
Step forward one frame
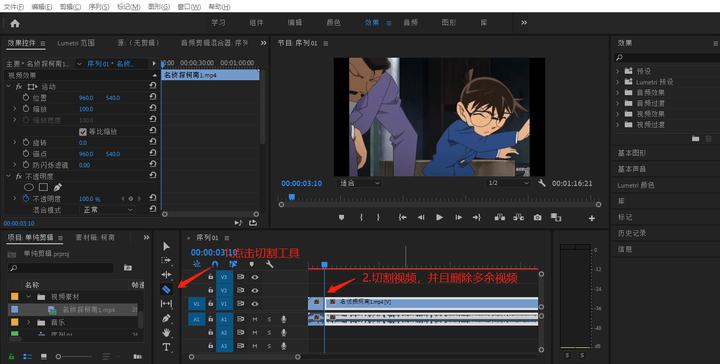[x=458, y=218]
